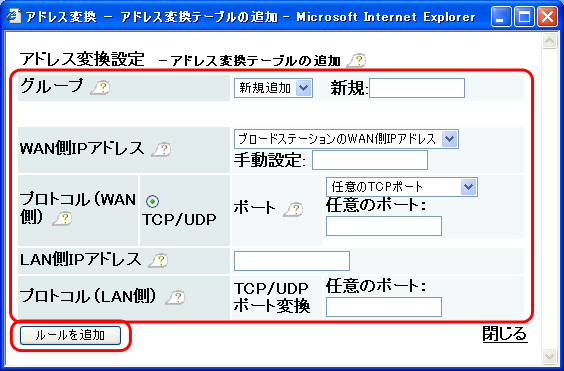Screen dimensions: 564x371
Task: Click LAN-side 任意のポート input under ポート変換
Action: pyautogui.click(x=384, y=307)
